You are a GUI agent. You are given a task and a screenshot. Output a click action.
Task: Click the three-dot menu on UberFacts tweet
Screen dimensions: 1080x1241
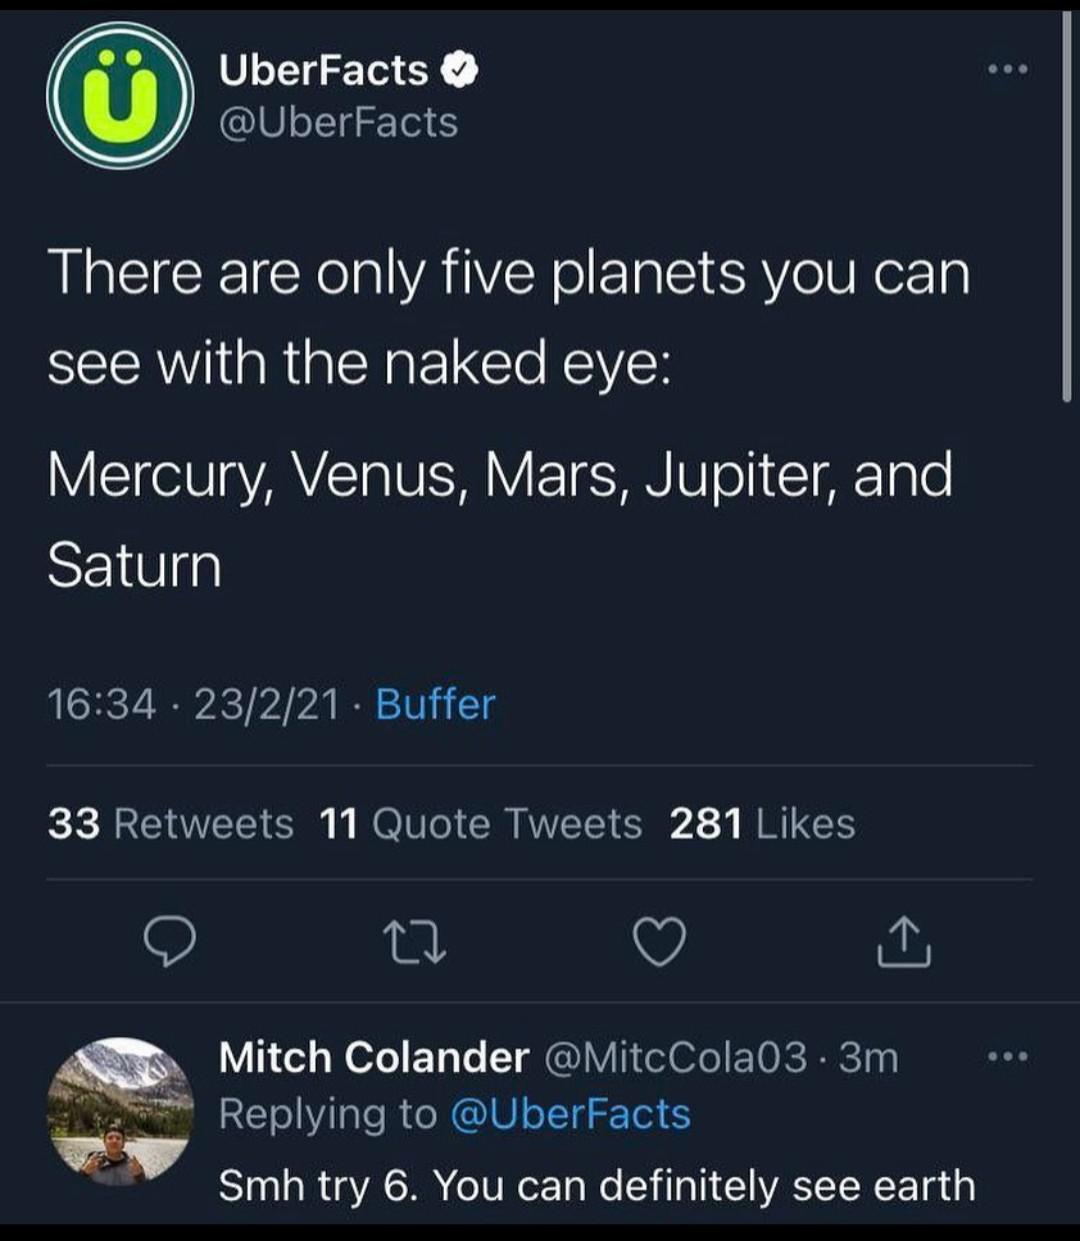pyautogui.click(x=1010, y=66)
